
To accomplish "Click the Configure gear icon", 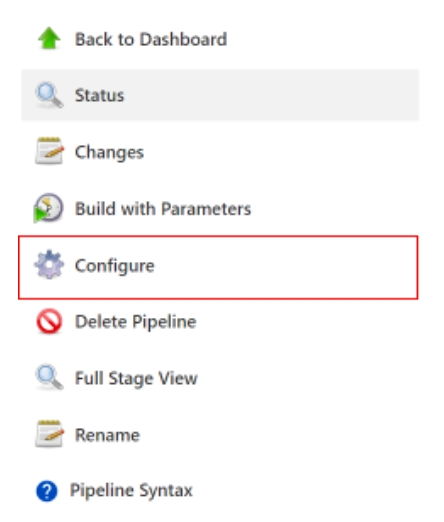I will click(49, 265).
